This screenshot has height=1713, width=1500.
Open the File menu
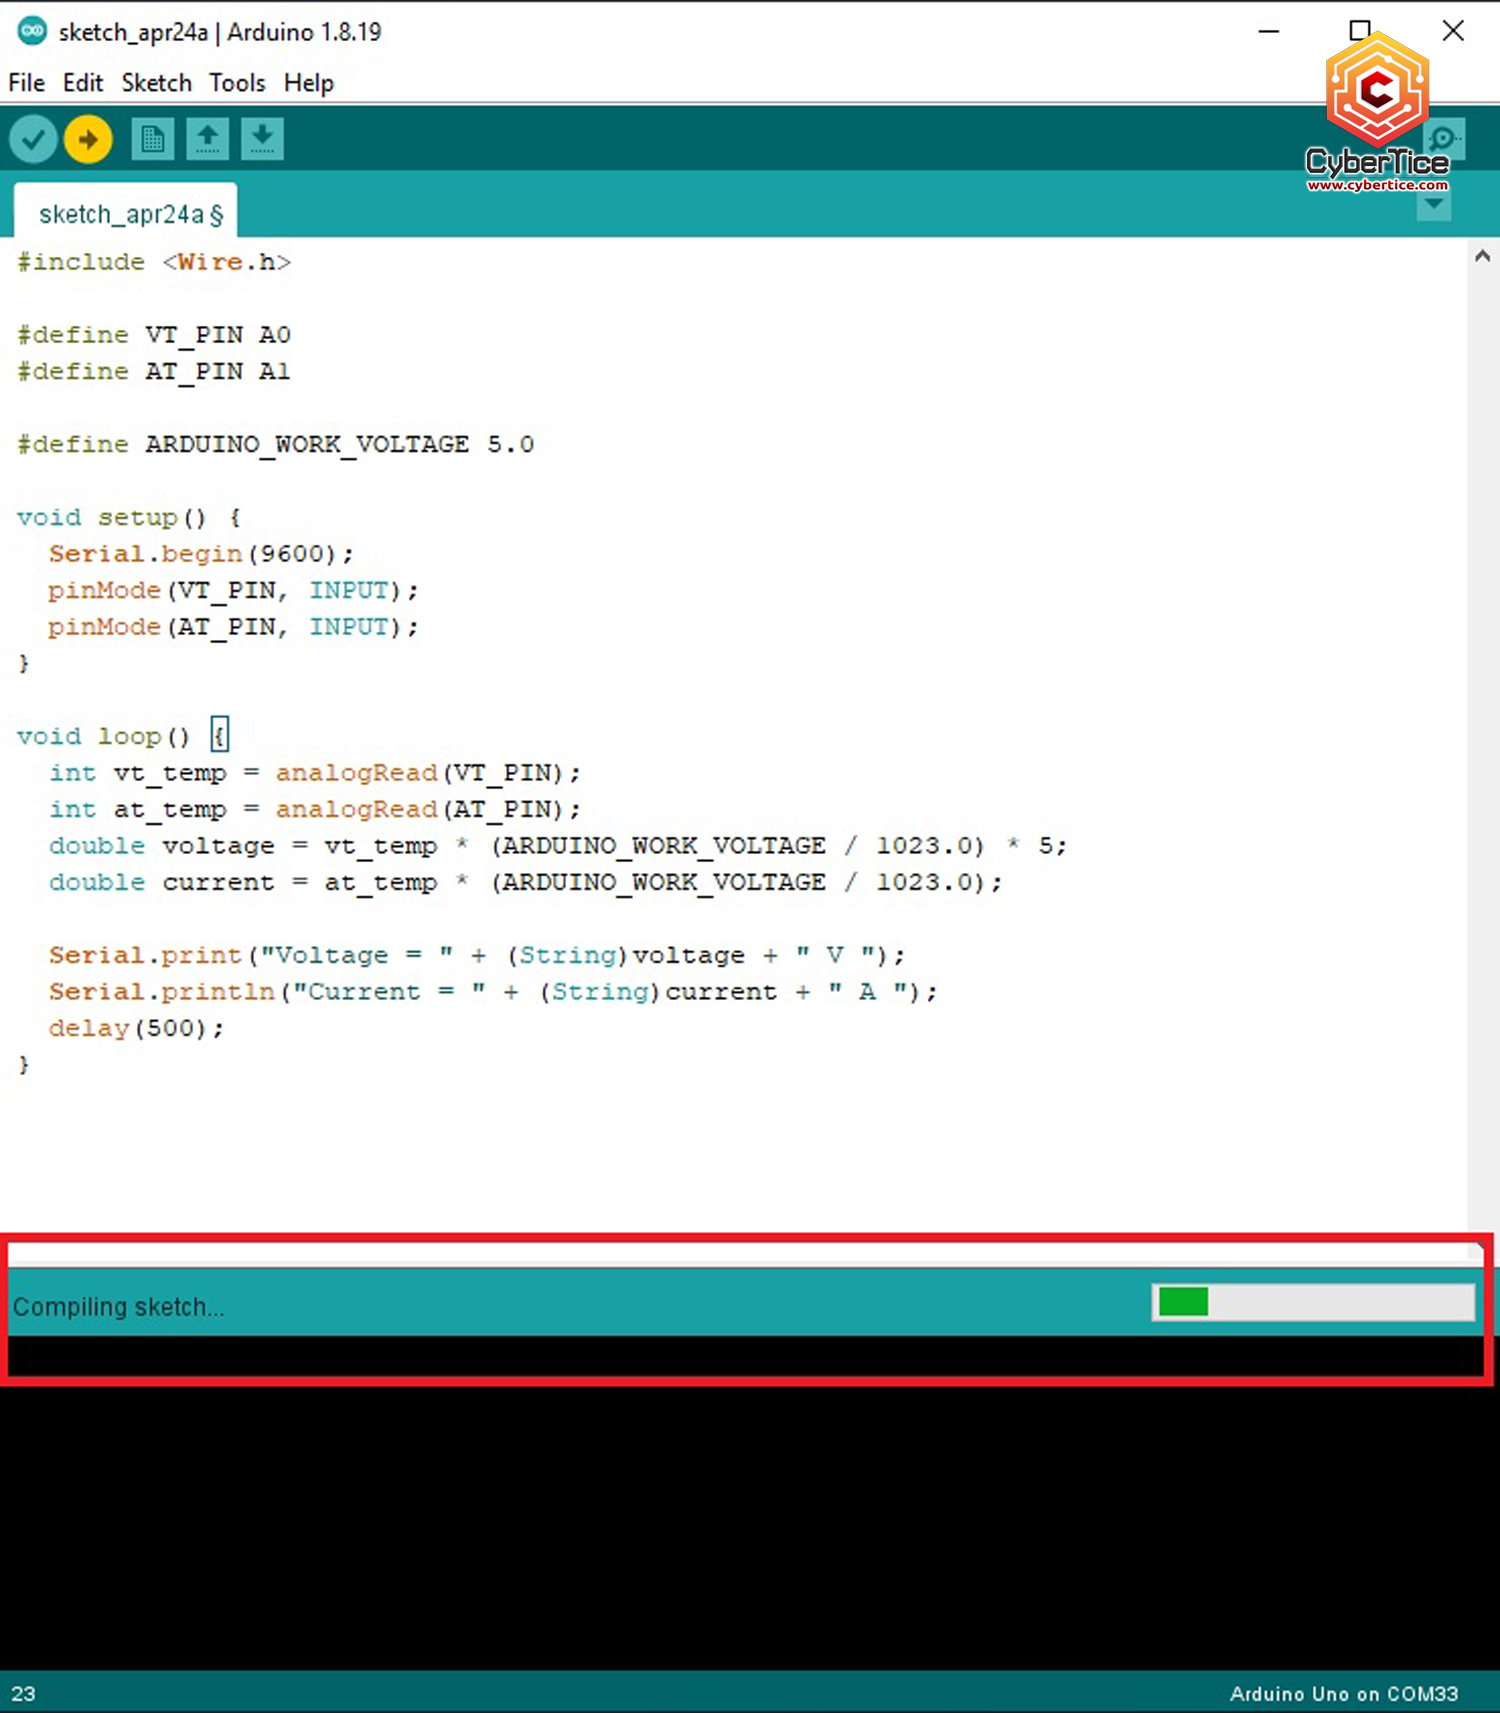[x=26, y=83]
